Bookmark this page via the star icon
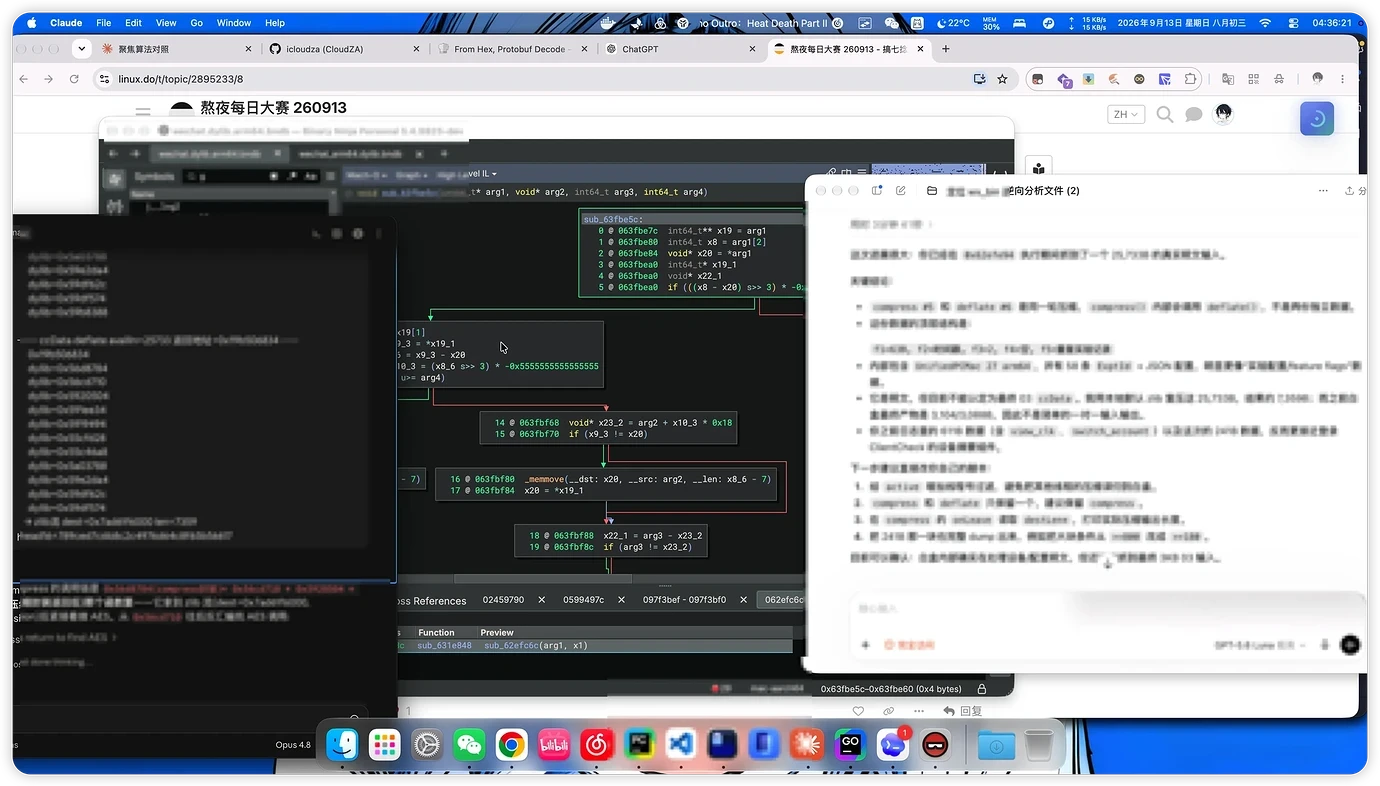1380x786 pixels. tap(1002, 79)
